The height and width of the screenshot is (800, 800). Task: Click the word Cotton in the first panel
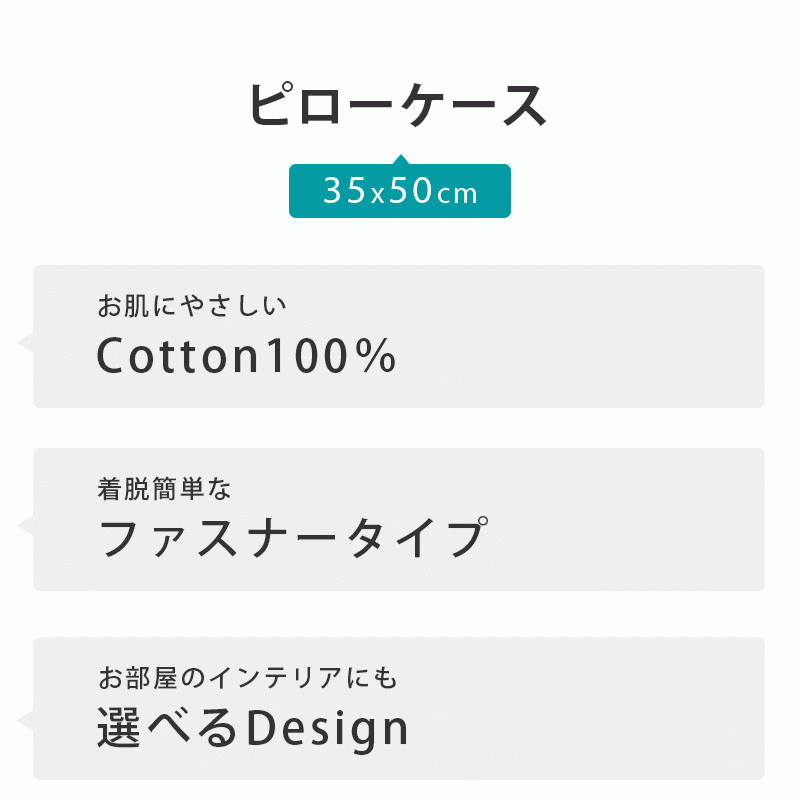pyautogui.click(x=177, y=357)
